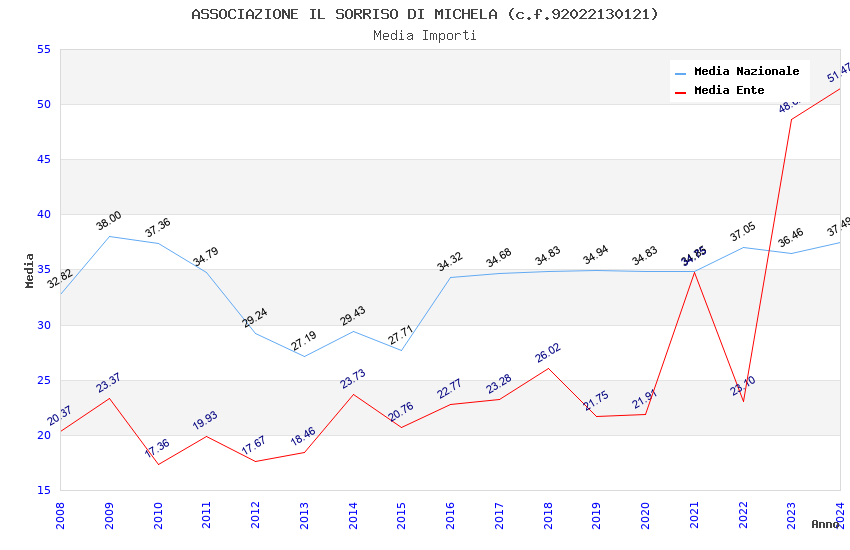Click the 21.91 Ente data label
The width and height of the screenshot is (850, 550).
coord(645,399)
